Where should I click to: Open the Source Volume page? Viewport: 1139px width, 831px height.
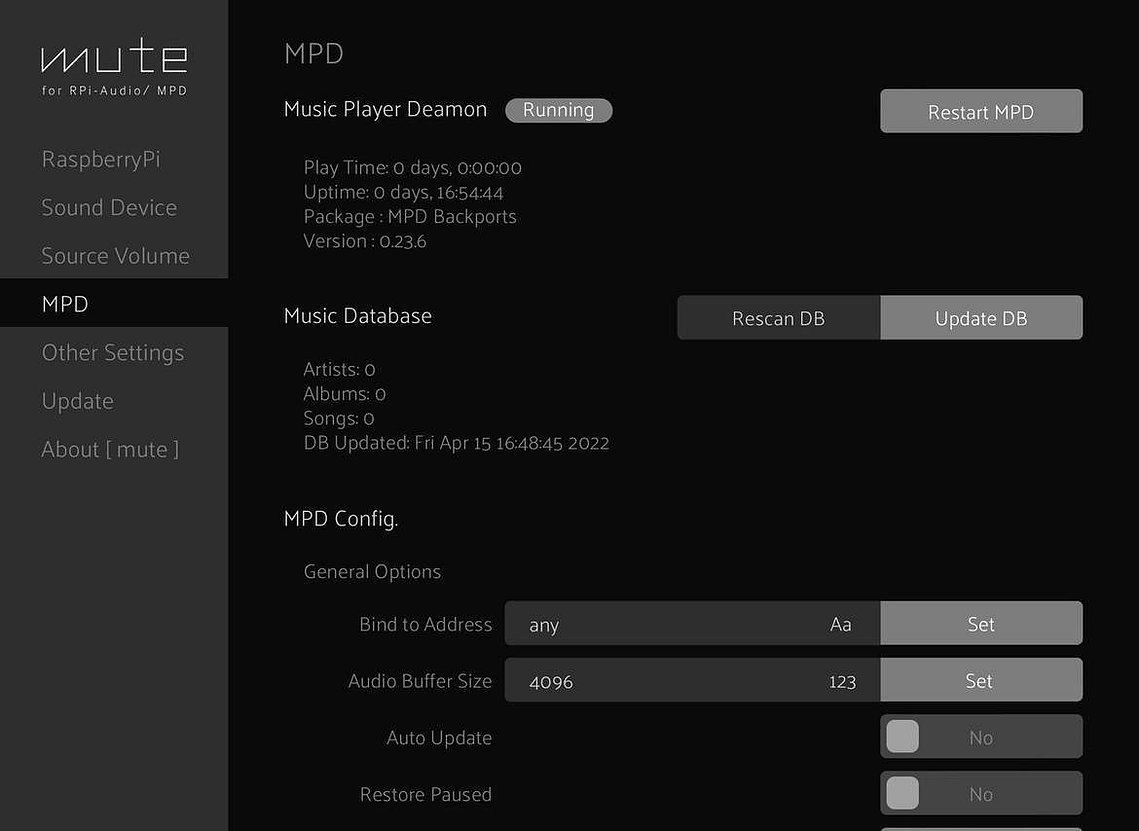tap(115, 256)
